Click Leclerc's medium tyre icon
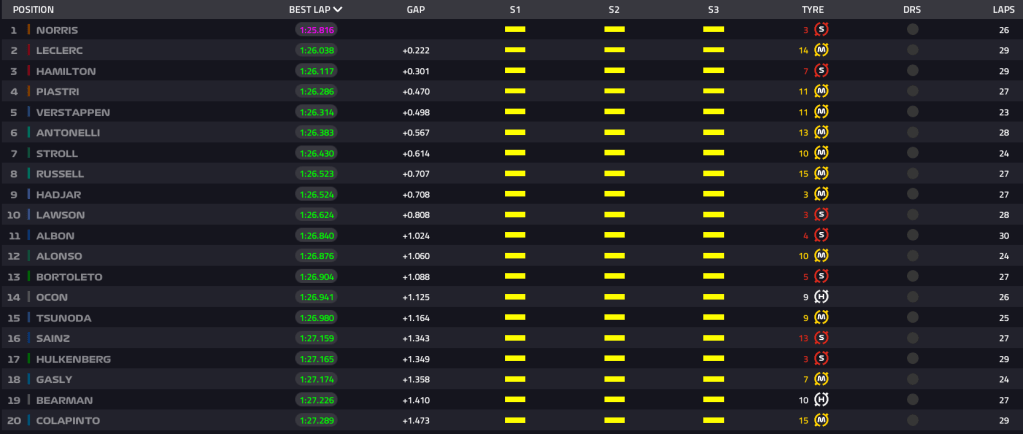Image resolution: width=1023 pixels, height=434 pixels. tap(821, 50)
